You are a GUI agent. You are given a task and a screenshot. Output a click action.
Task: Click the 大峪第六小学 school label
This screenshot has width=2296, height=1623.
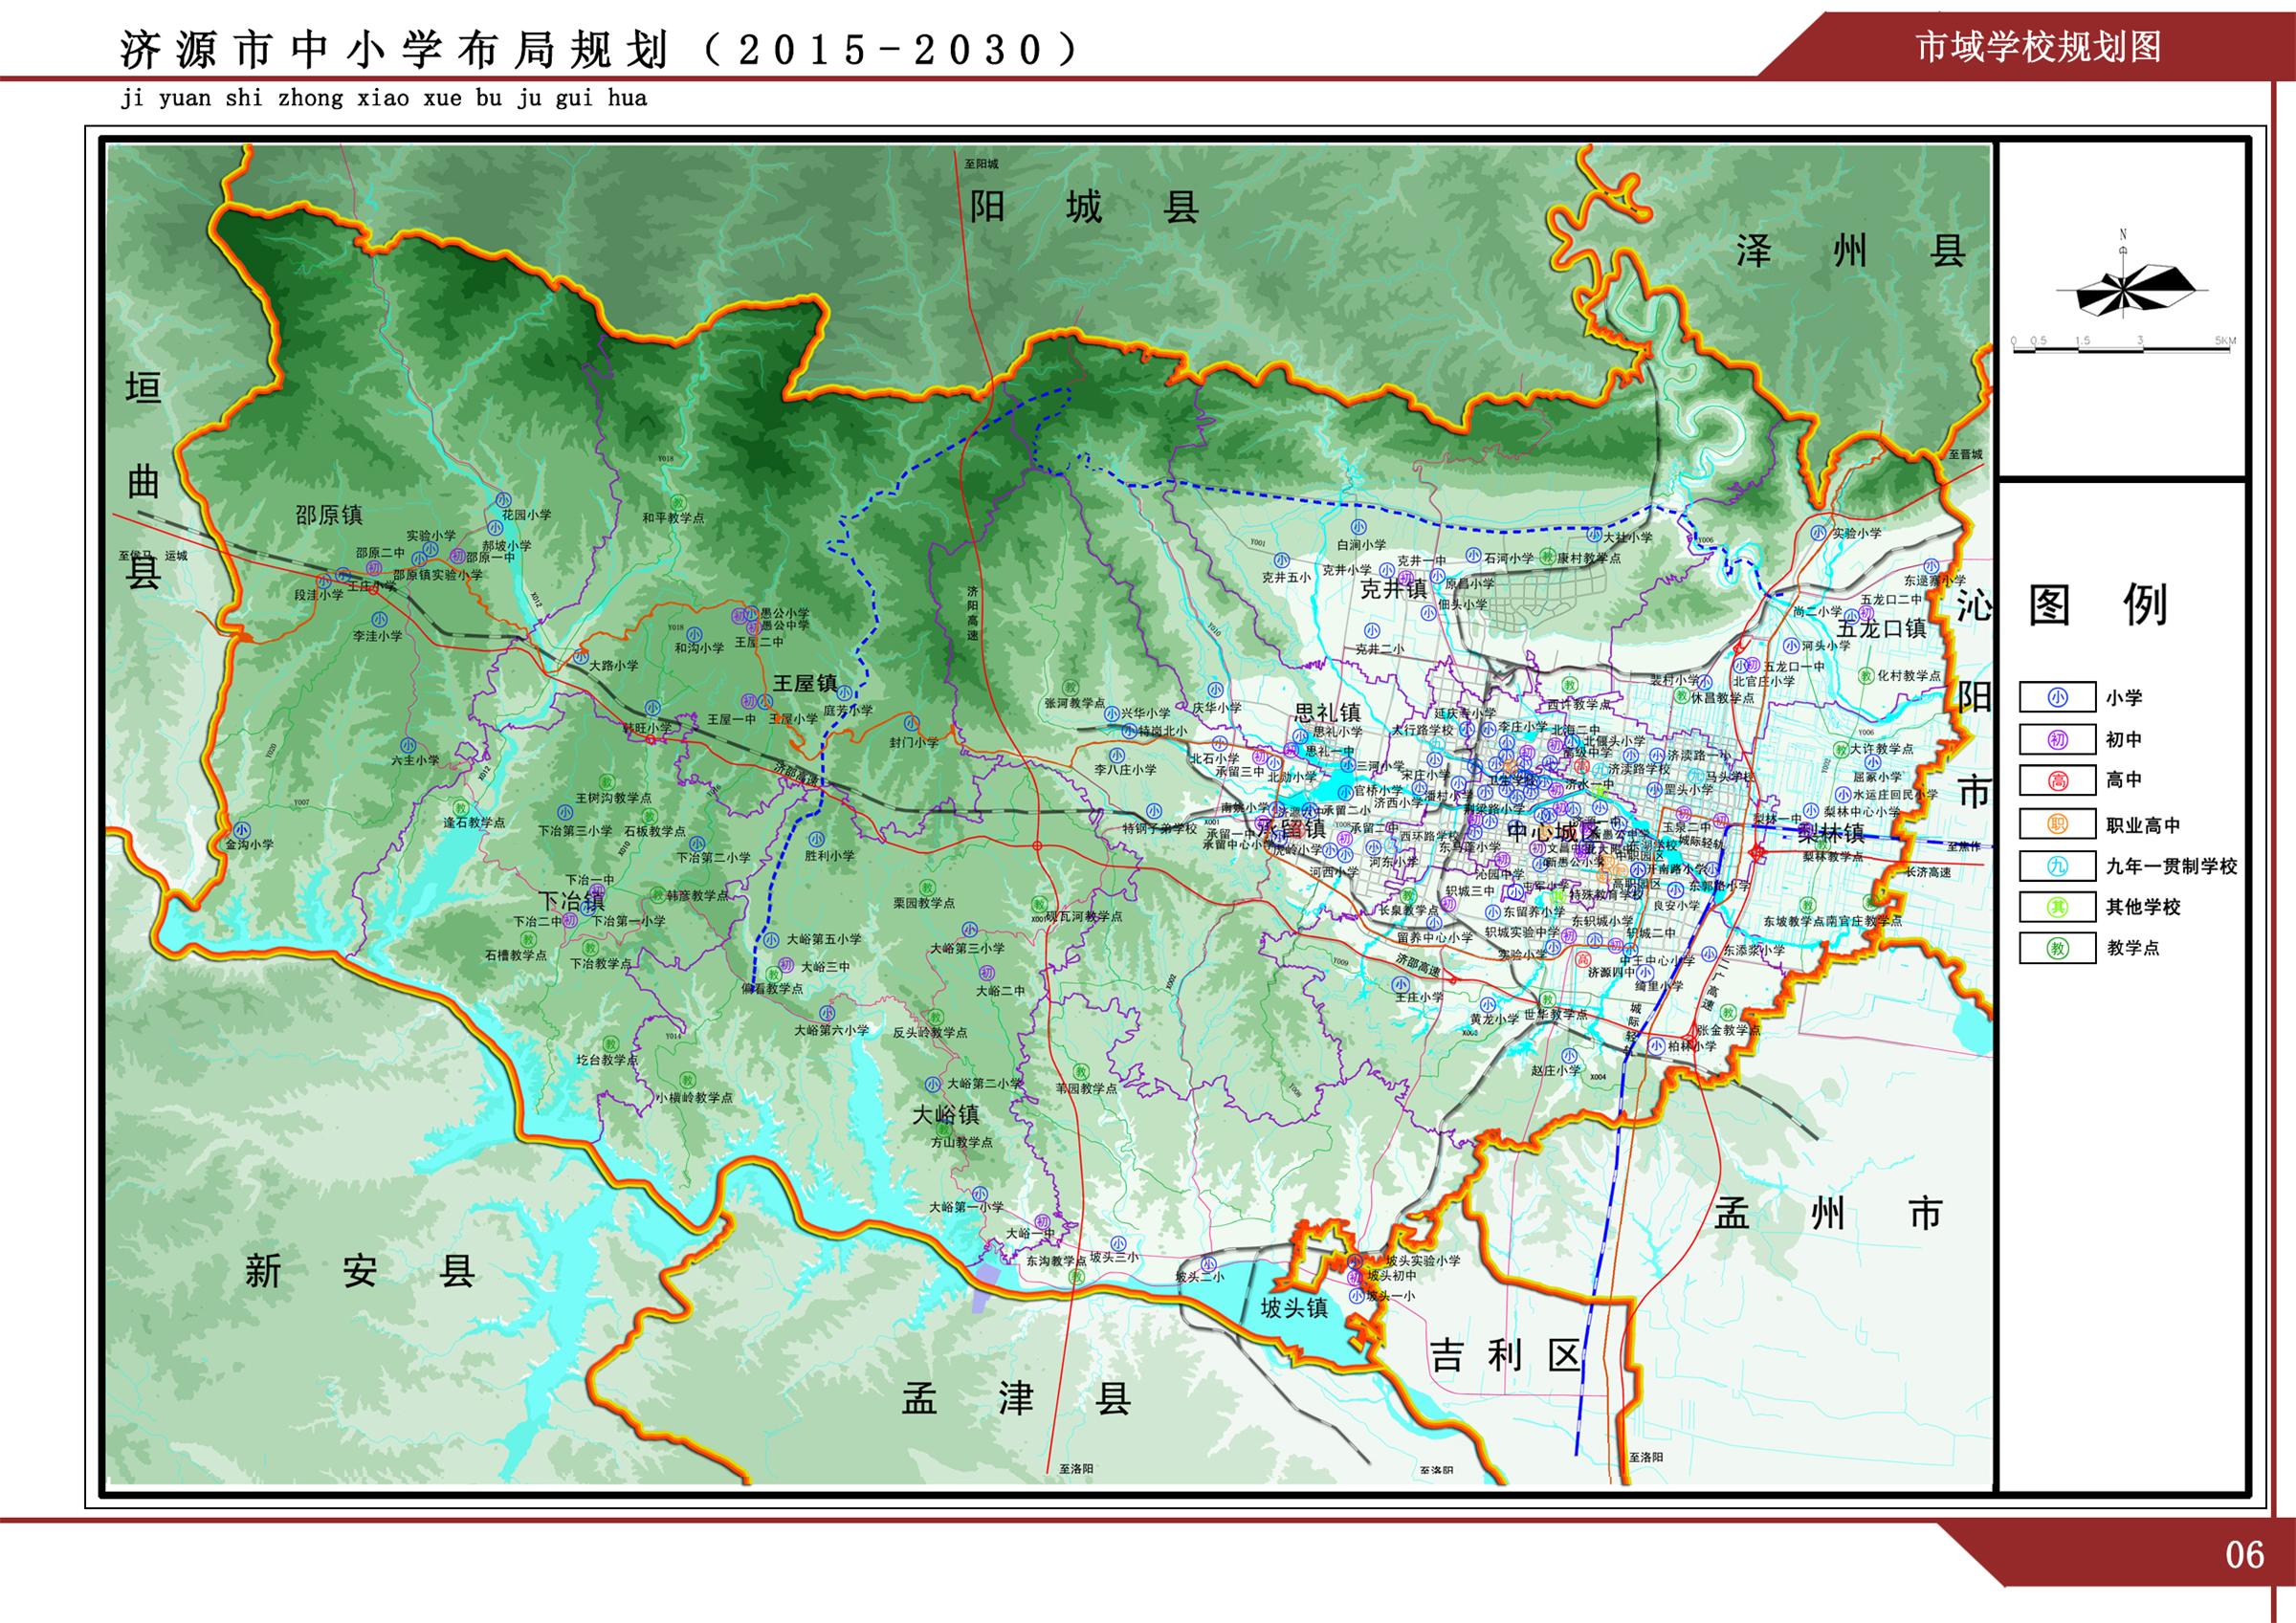831,1029
